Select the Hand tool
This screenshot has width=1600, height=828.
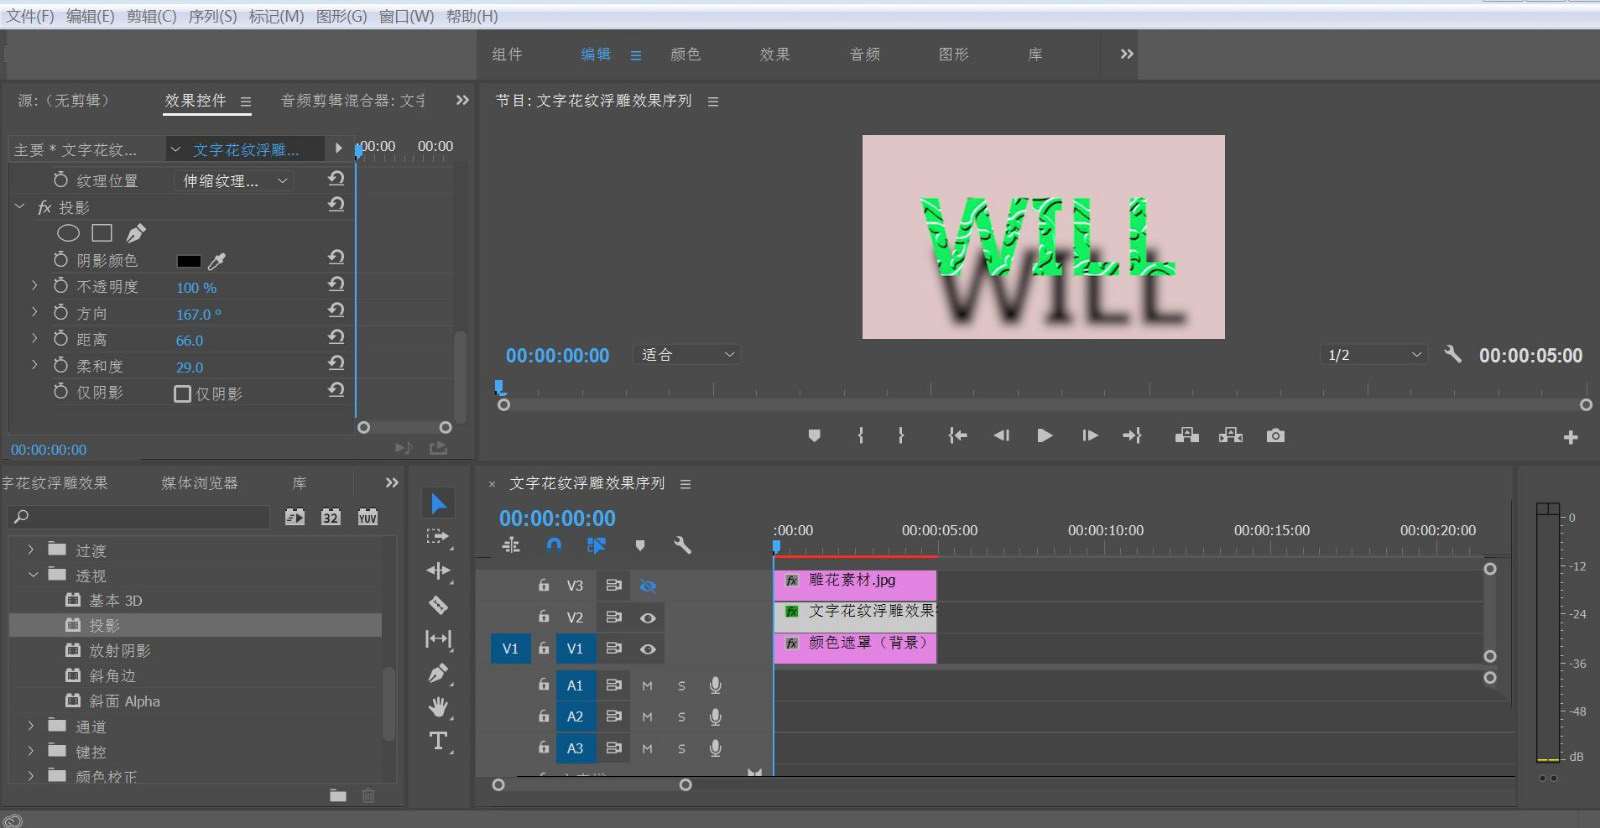coord(438,707)
